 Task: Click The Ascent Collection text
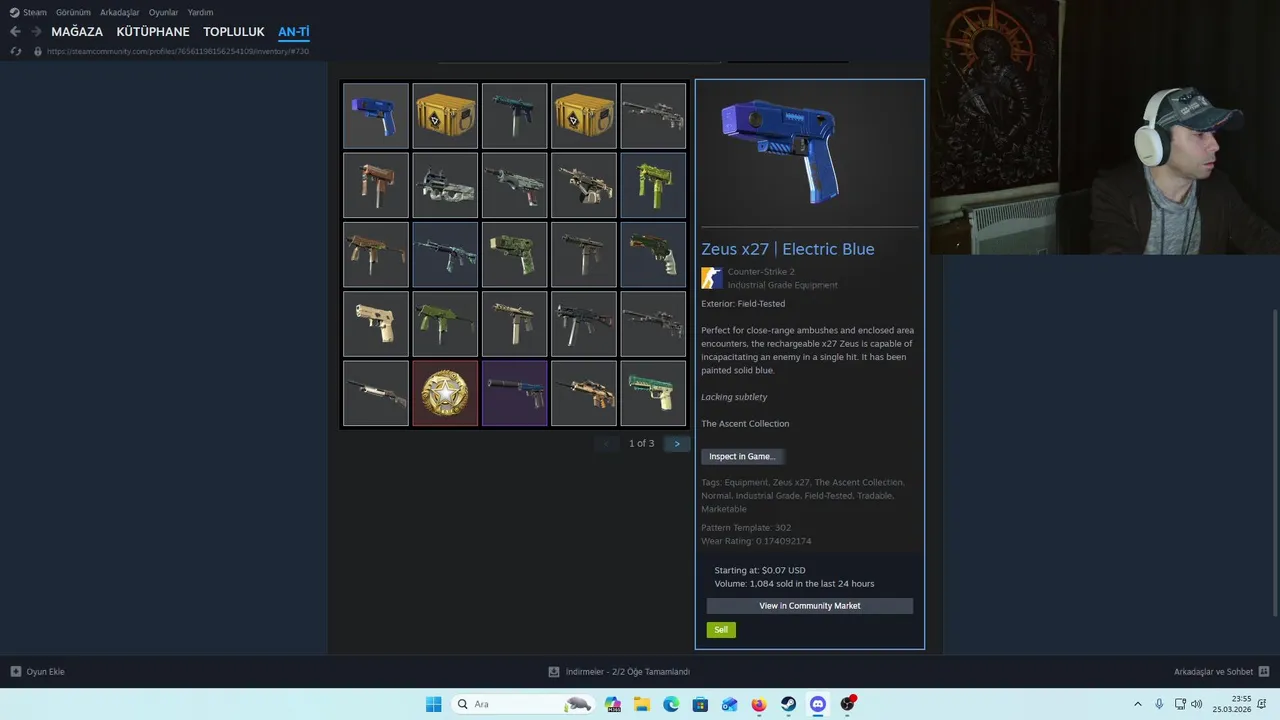[x=745, y=424]
